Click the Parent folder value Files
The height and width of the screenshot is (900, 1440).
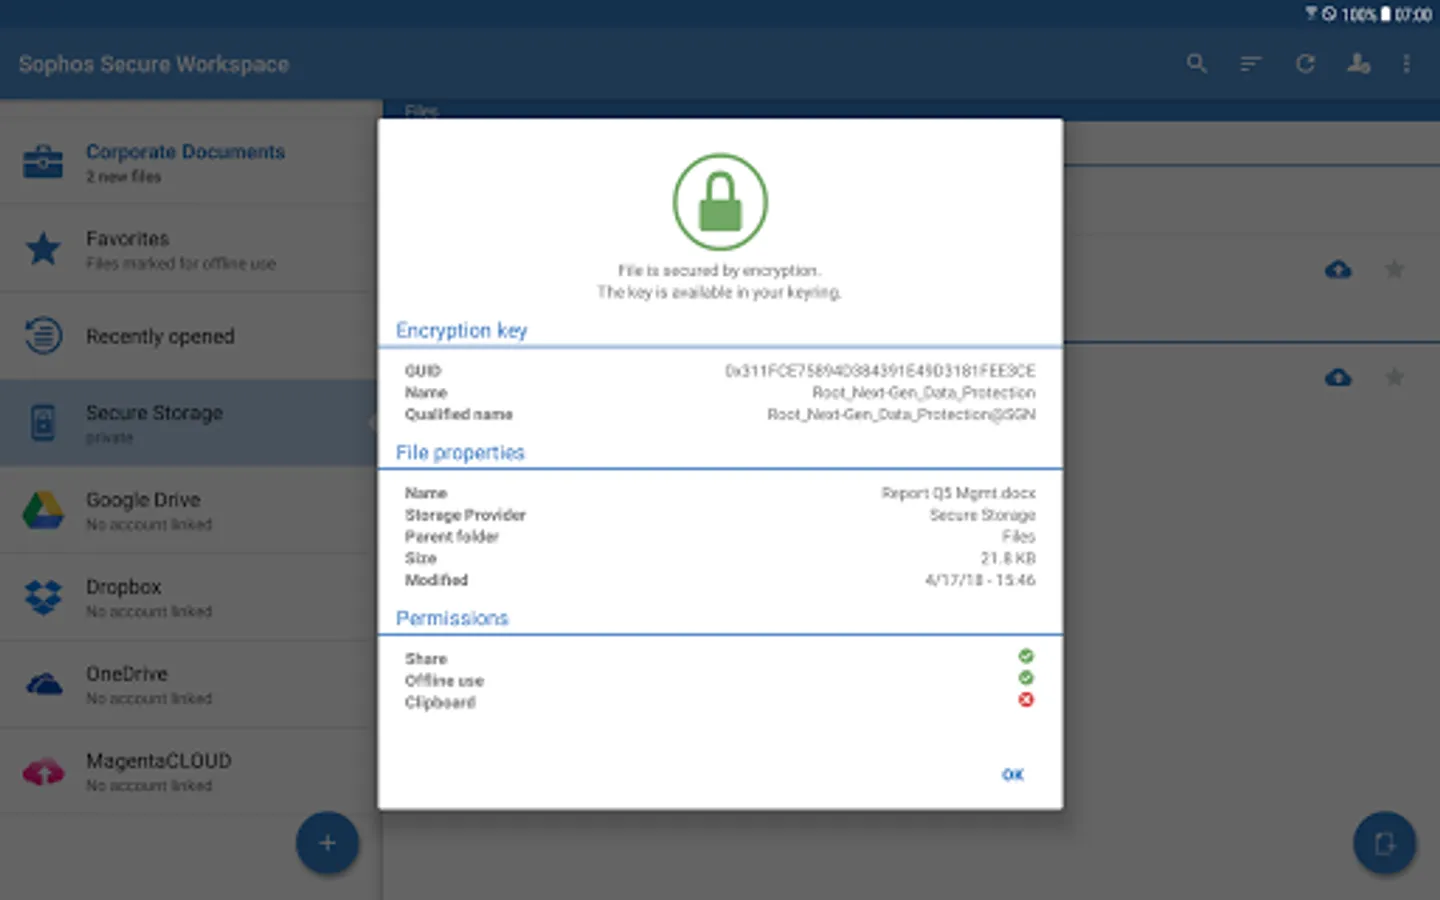coord(1019,537)
